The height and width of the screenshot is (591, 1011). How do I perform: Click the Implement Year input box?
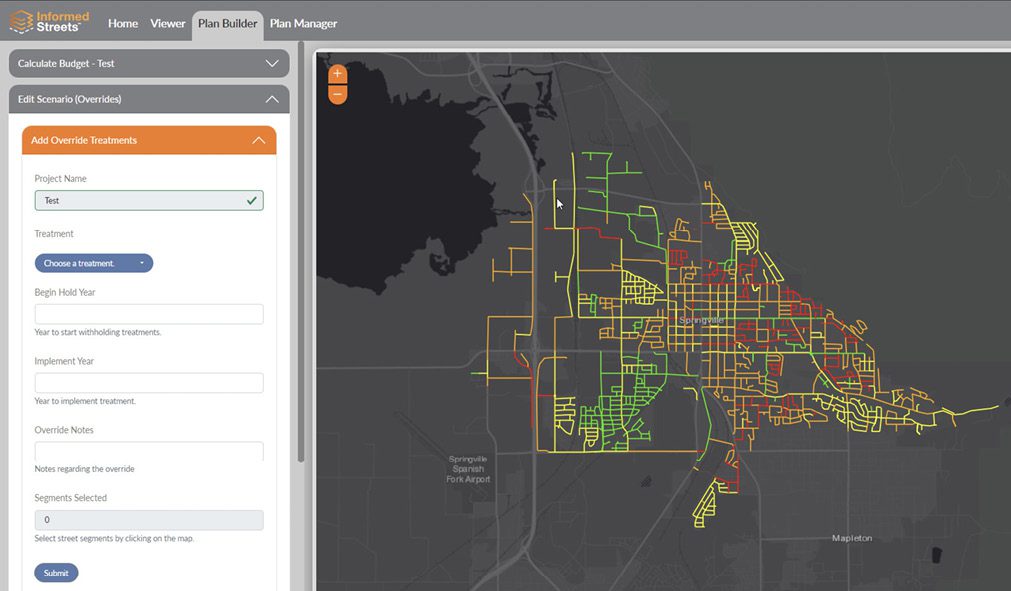pyautogui.click(x=149, y=383)
